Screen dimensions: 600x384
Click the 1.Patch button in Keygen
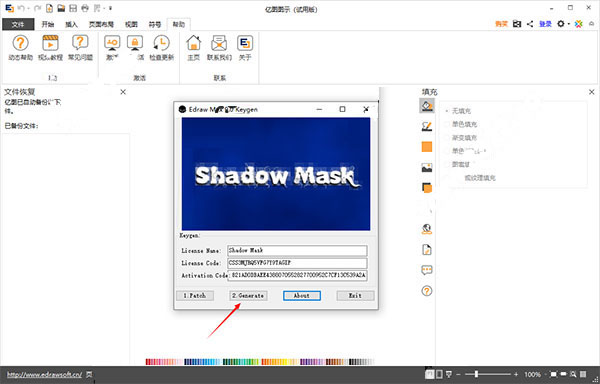tap(195, 296)
